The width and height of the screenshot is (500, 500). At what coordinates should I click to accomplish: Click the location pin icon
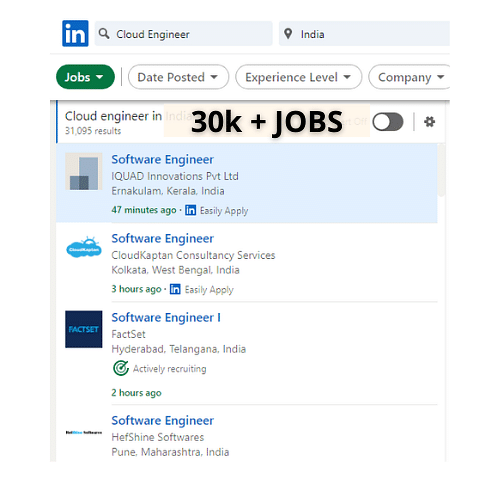[x=288, y=34]
